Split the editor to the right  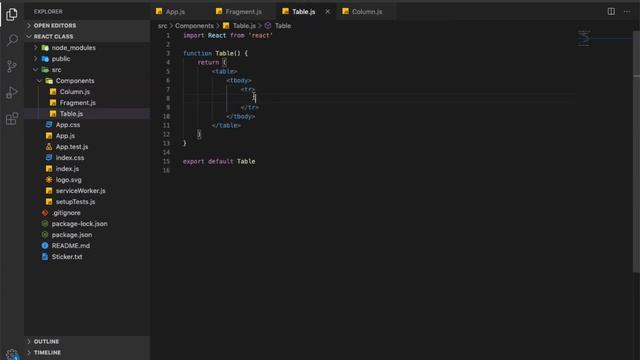tap(611, 11)
